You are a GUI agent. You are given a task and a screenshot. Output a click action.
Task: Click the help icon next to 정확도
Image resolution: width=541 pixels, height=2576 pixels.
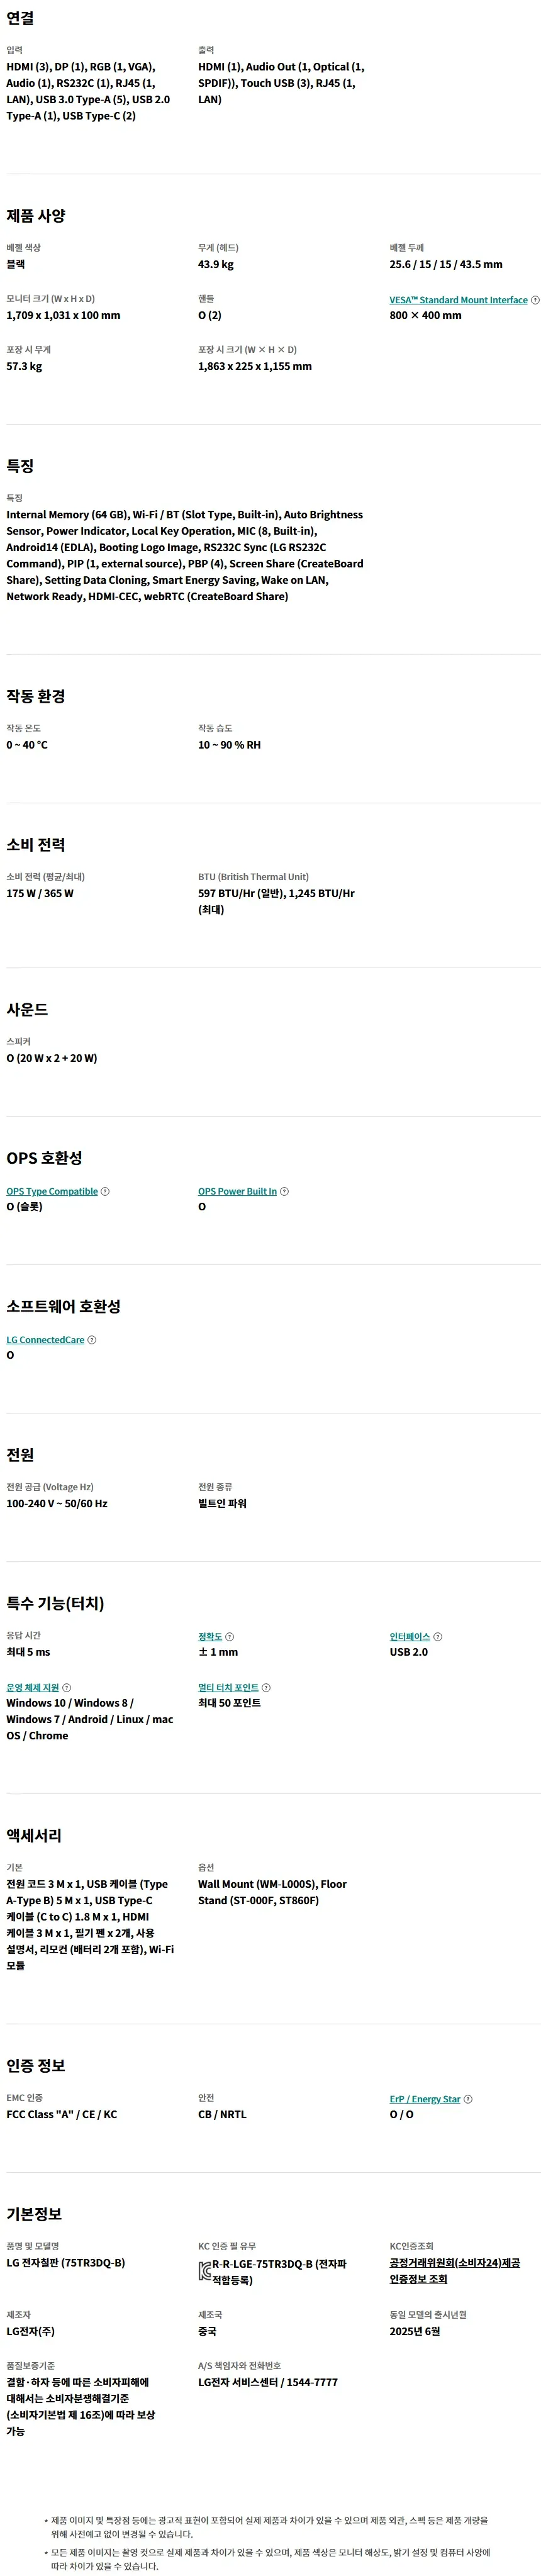coord(230,1637)
